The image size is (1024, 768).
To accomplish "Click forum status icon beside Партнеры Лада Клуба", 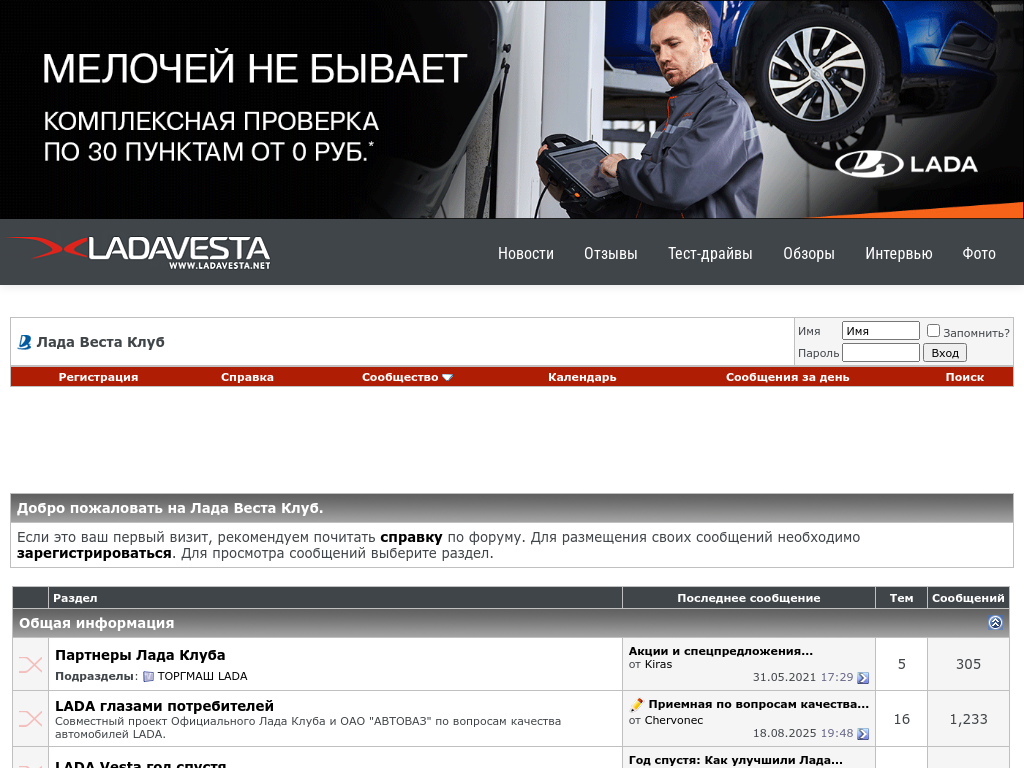I will tap(31, 665).
